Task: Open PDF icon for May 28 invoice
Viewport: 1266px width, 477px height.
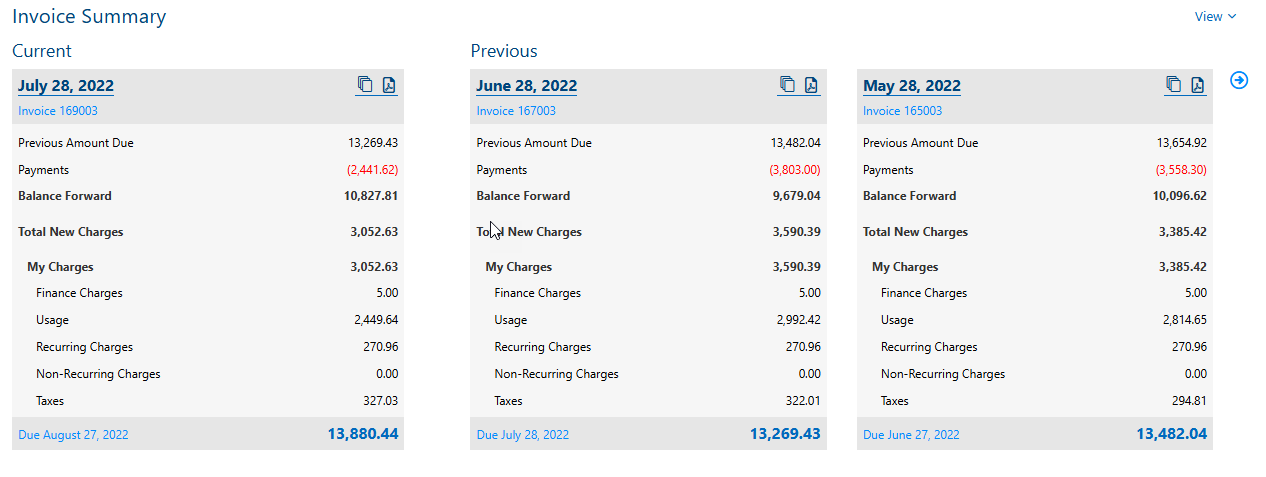Action: tap(1197, 85)
